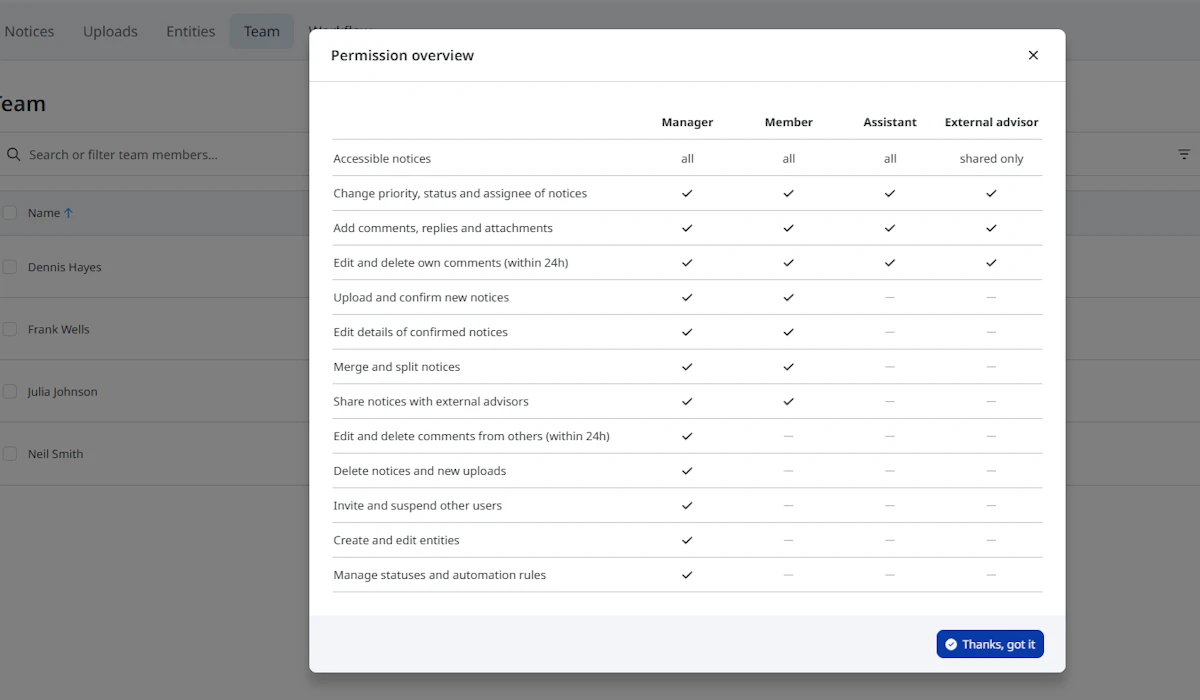Click the sort arrow next to Name

click(x=69, y=213)
